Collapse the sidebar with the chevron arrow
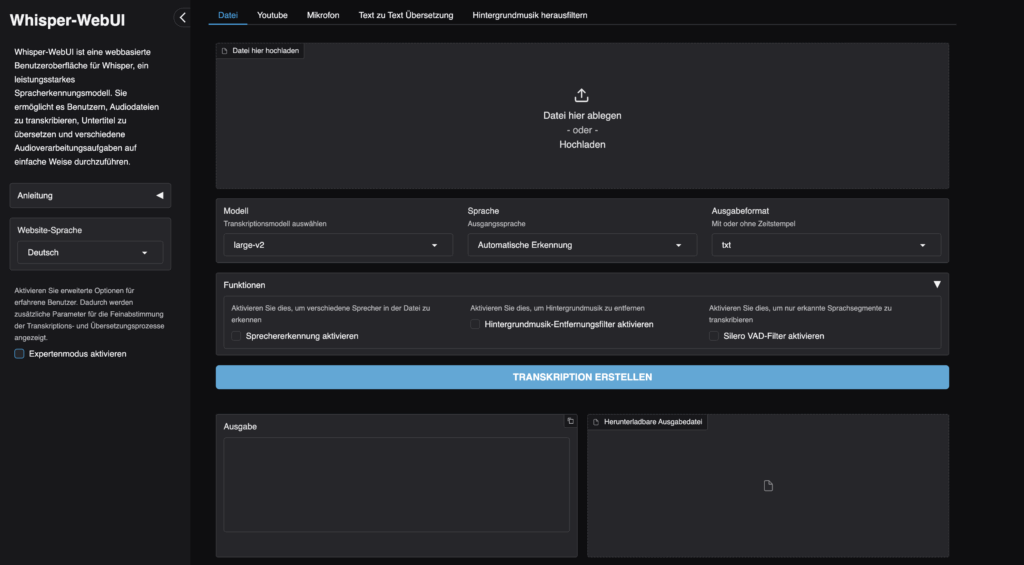Image resolution: width=1024 pixels, height=565 pixels. point(182,17)
